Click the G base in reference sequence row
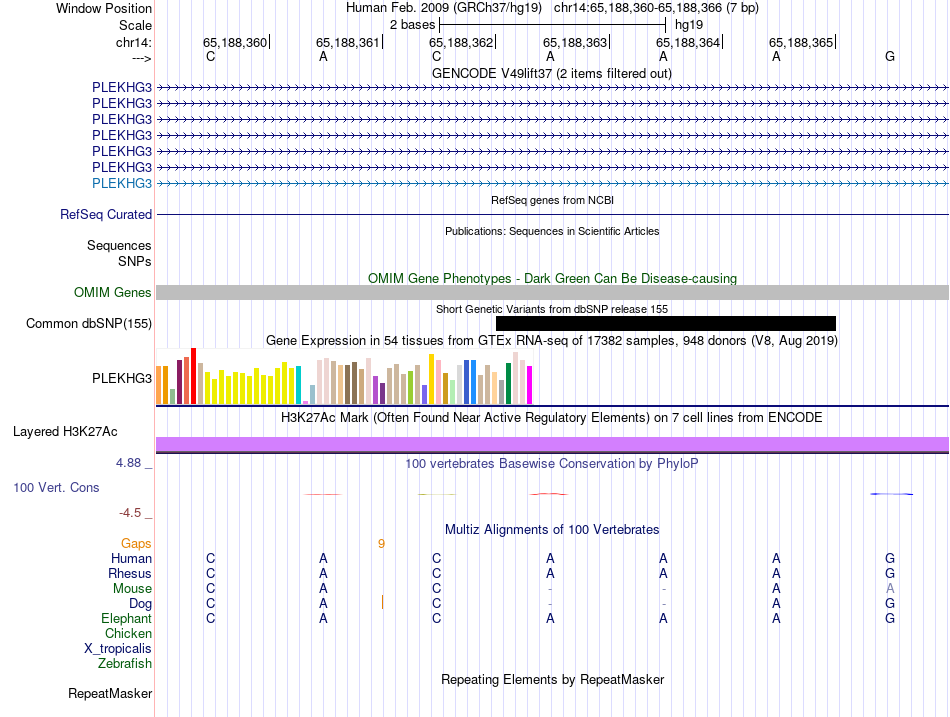950x717 pixels. point(890,56)
